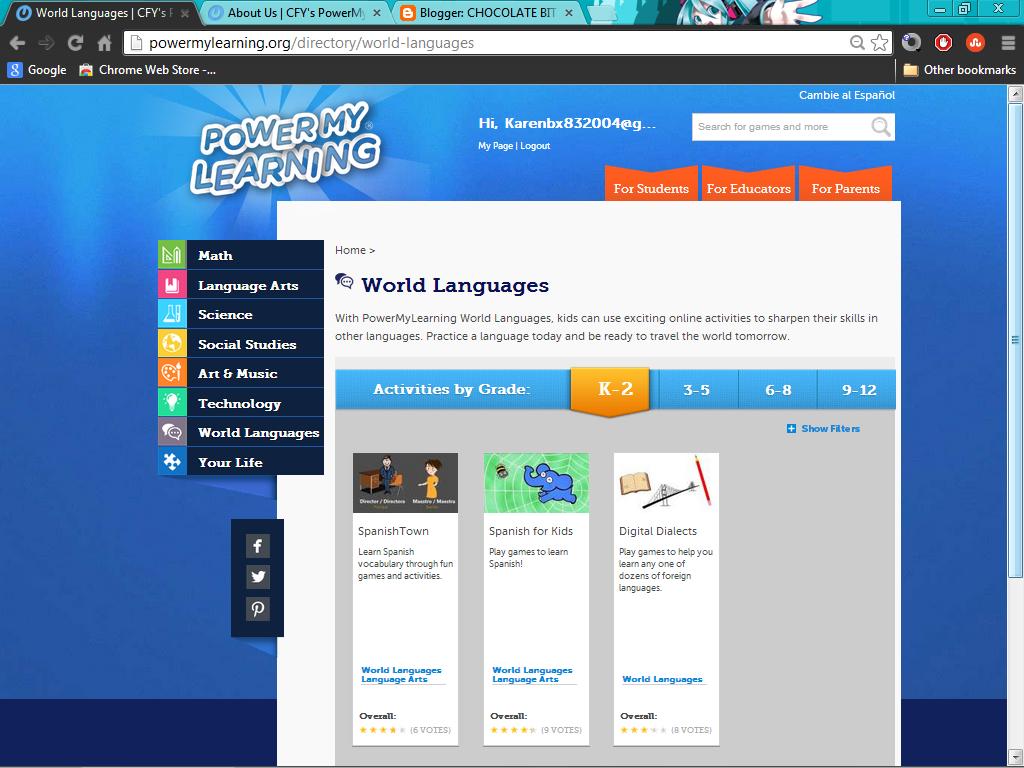Select Math in the subject menu
The image size is (1024, 768).
215,255
